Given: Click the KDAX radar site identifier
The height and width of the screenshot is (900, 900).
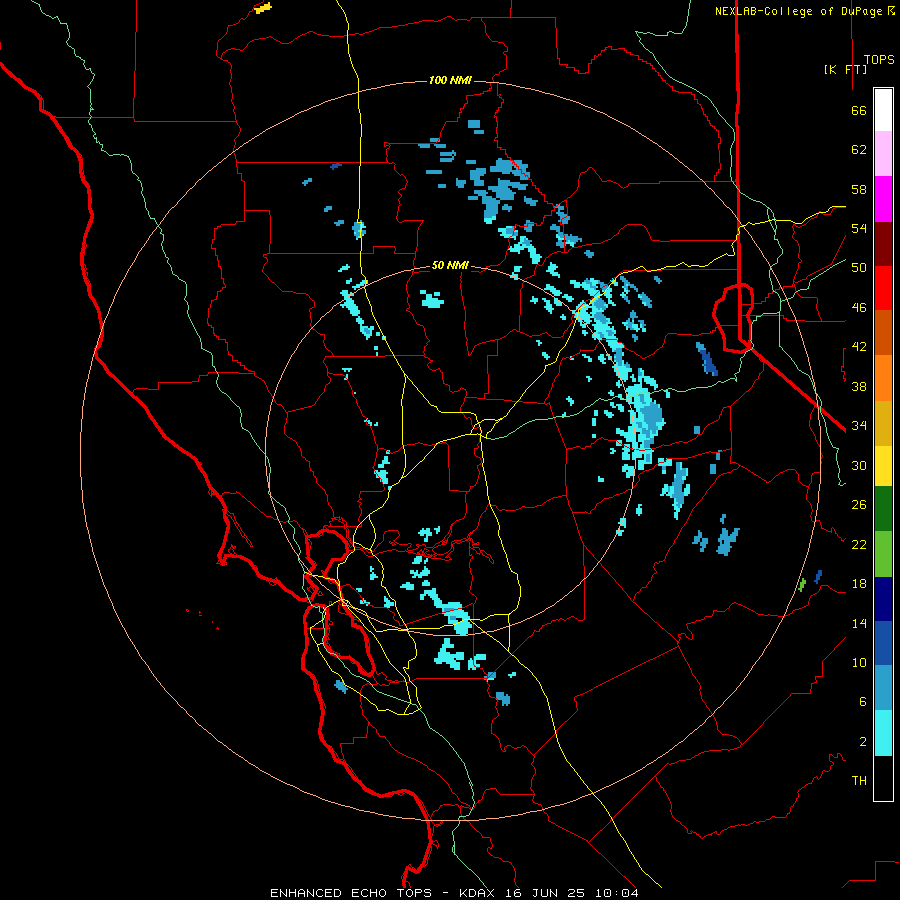Looking at the screenshot, I should click(x=479, y=893).
